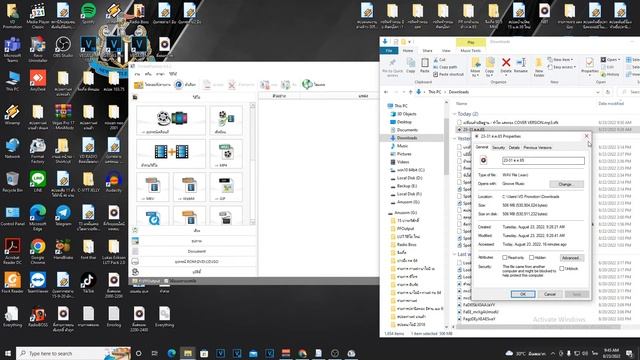Switch to the Share ribbon tab

[427, 51]
